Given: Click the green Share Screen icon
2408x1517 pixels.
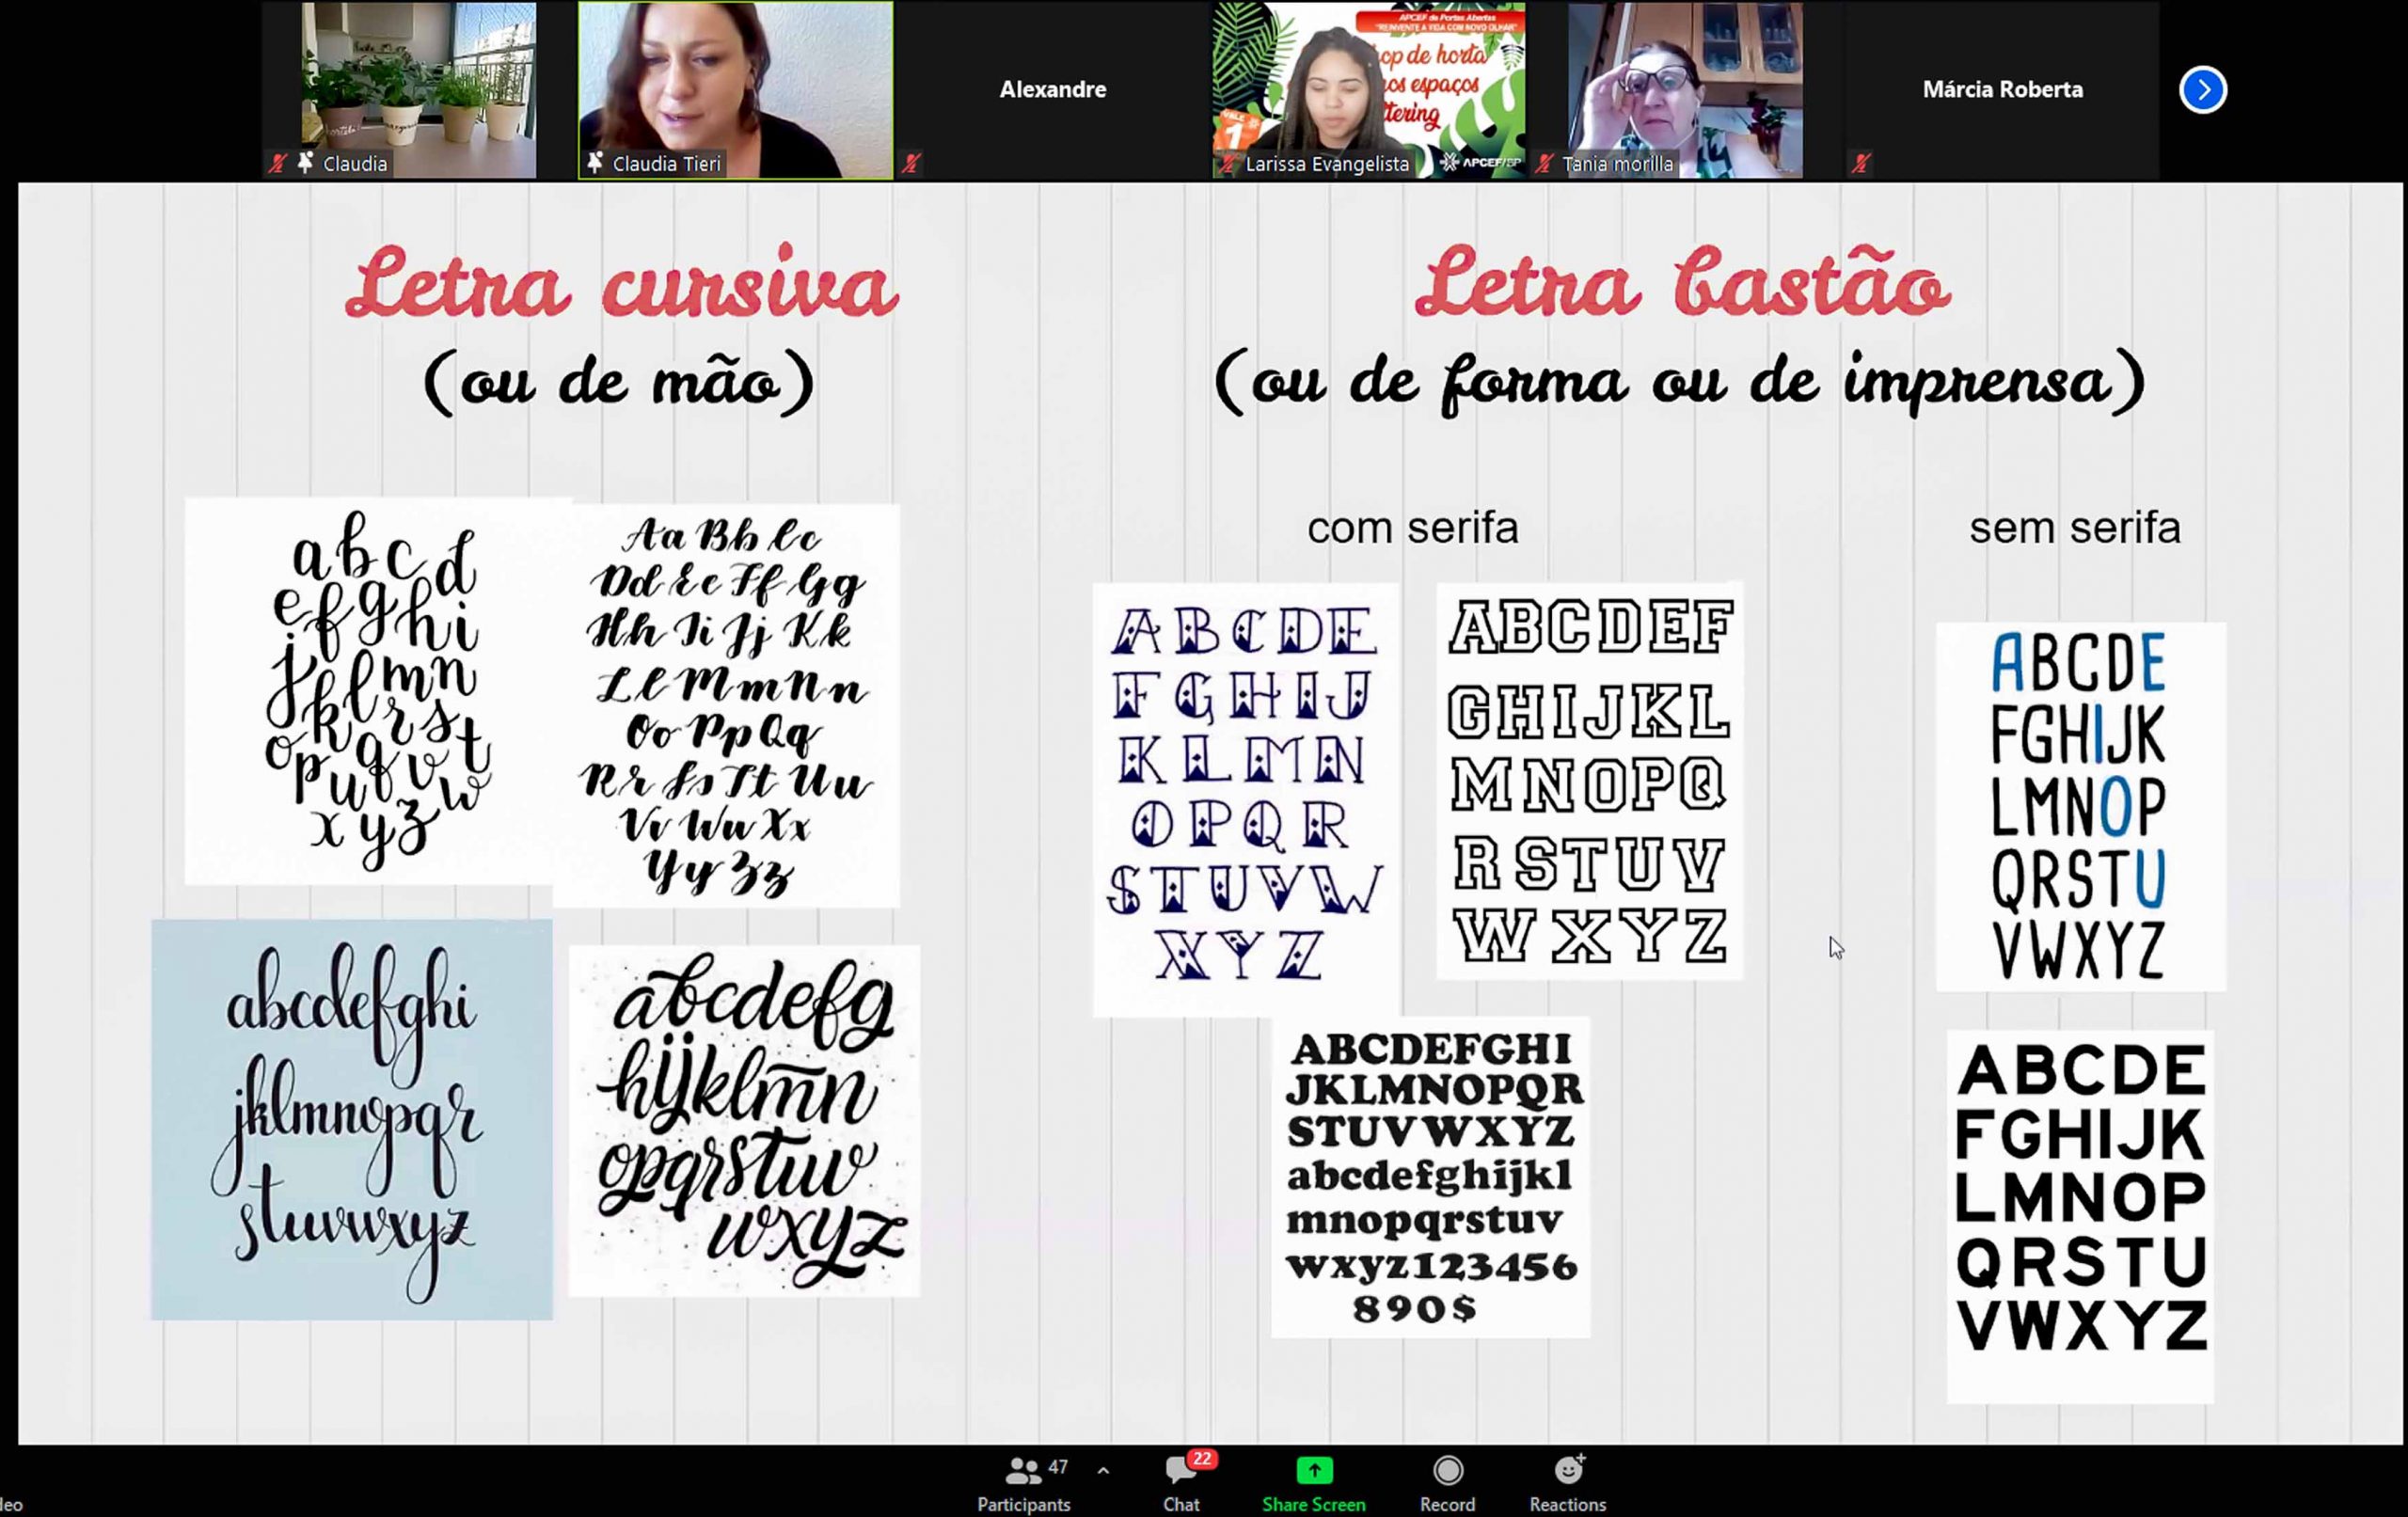Looking at the screenshot, I should (x=1313, y=1471).
